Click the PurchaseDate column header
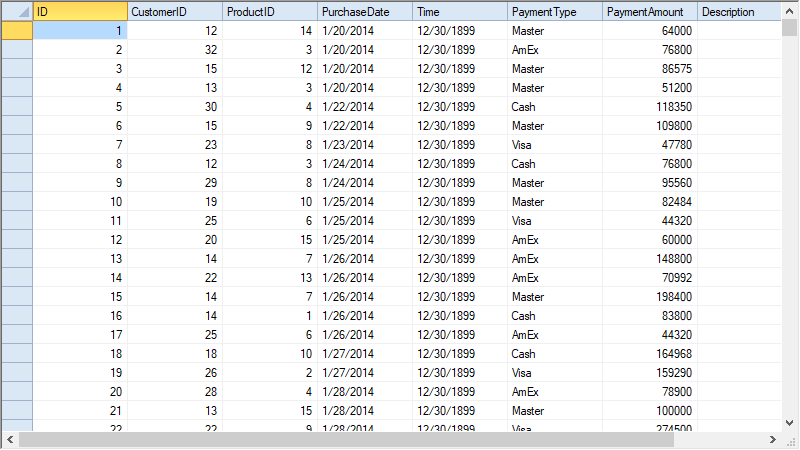800x450 pixels. point(364,11)
